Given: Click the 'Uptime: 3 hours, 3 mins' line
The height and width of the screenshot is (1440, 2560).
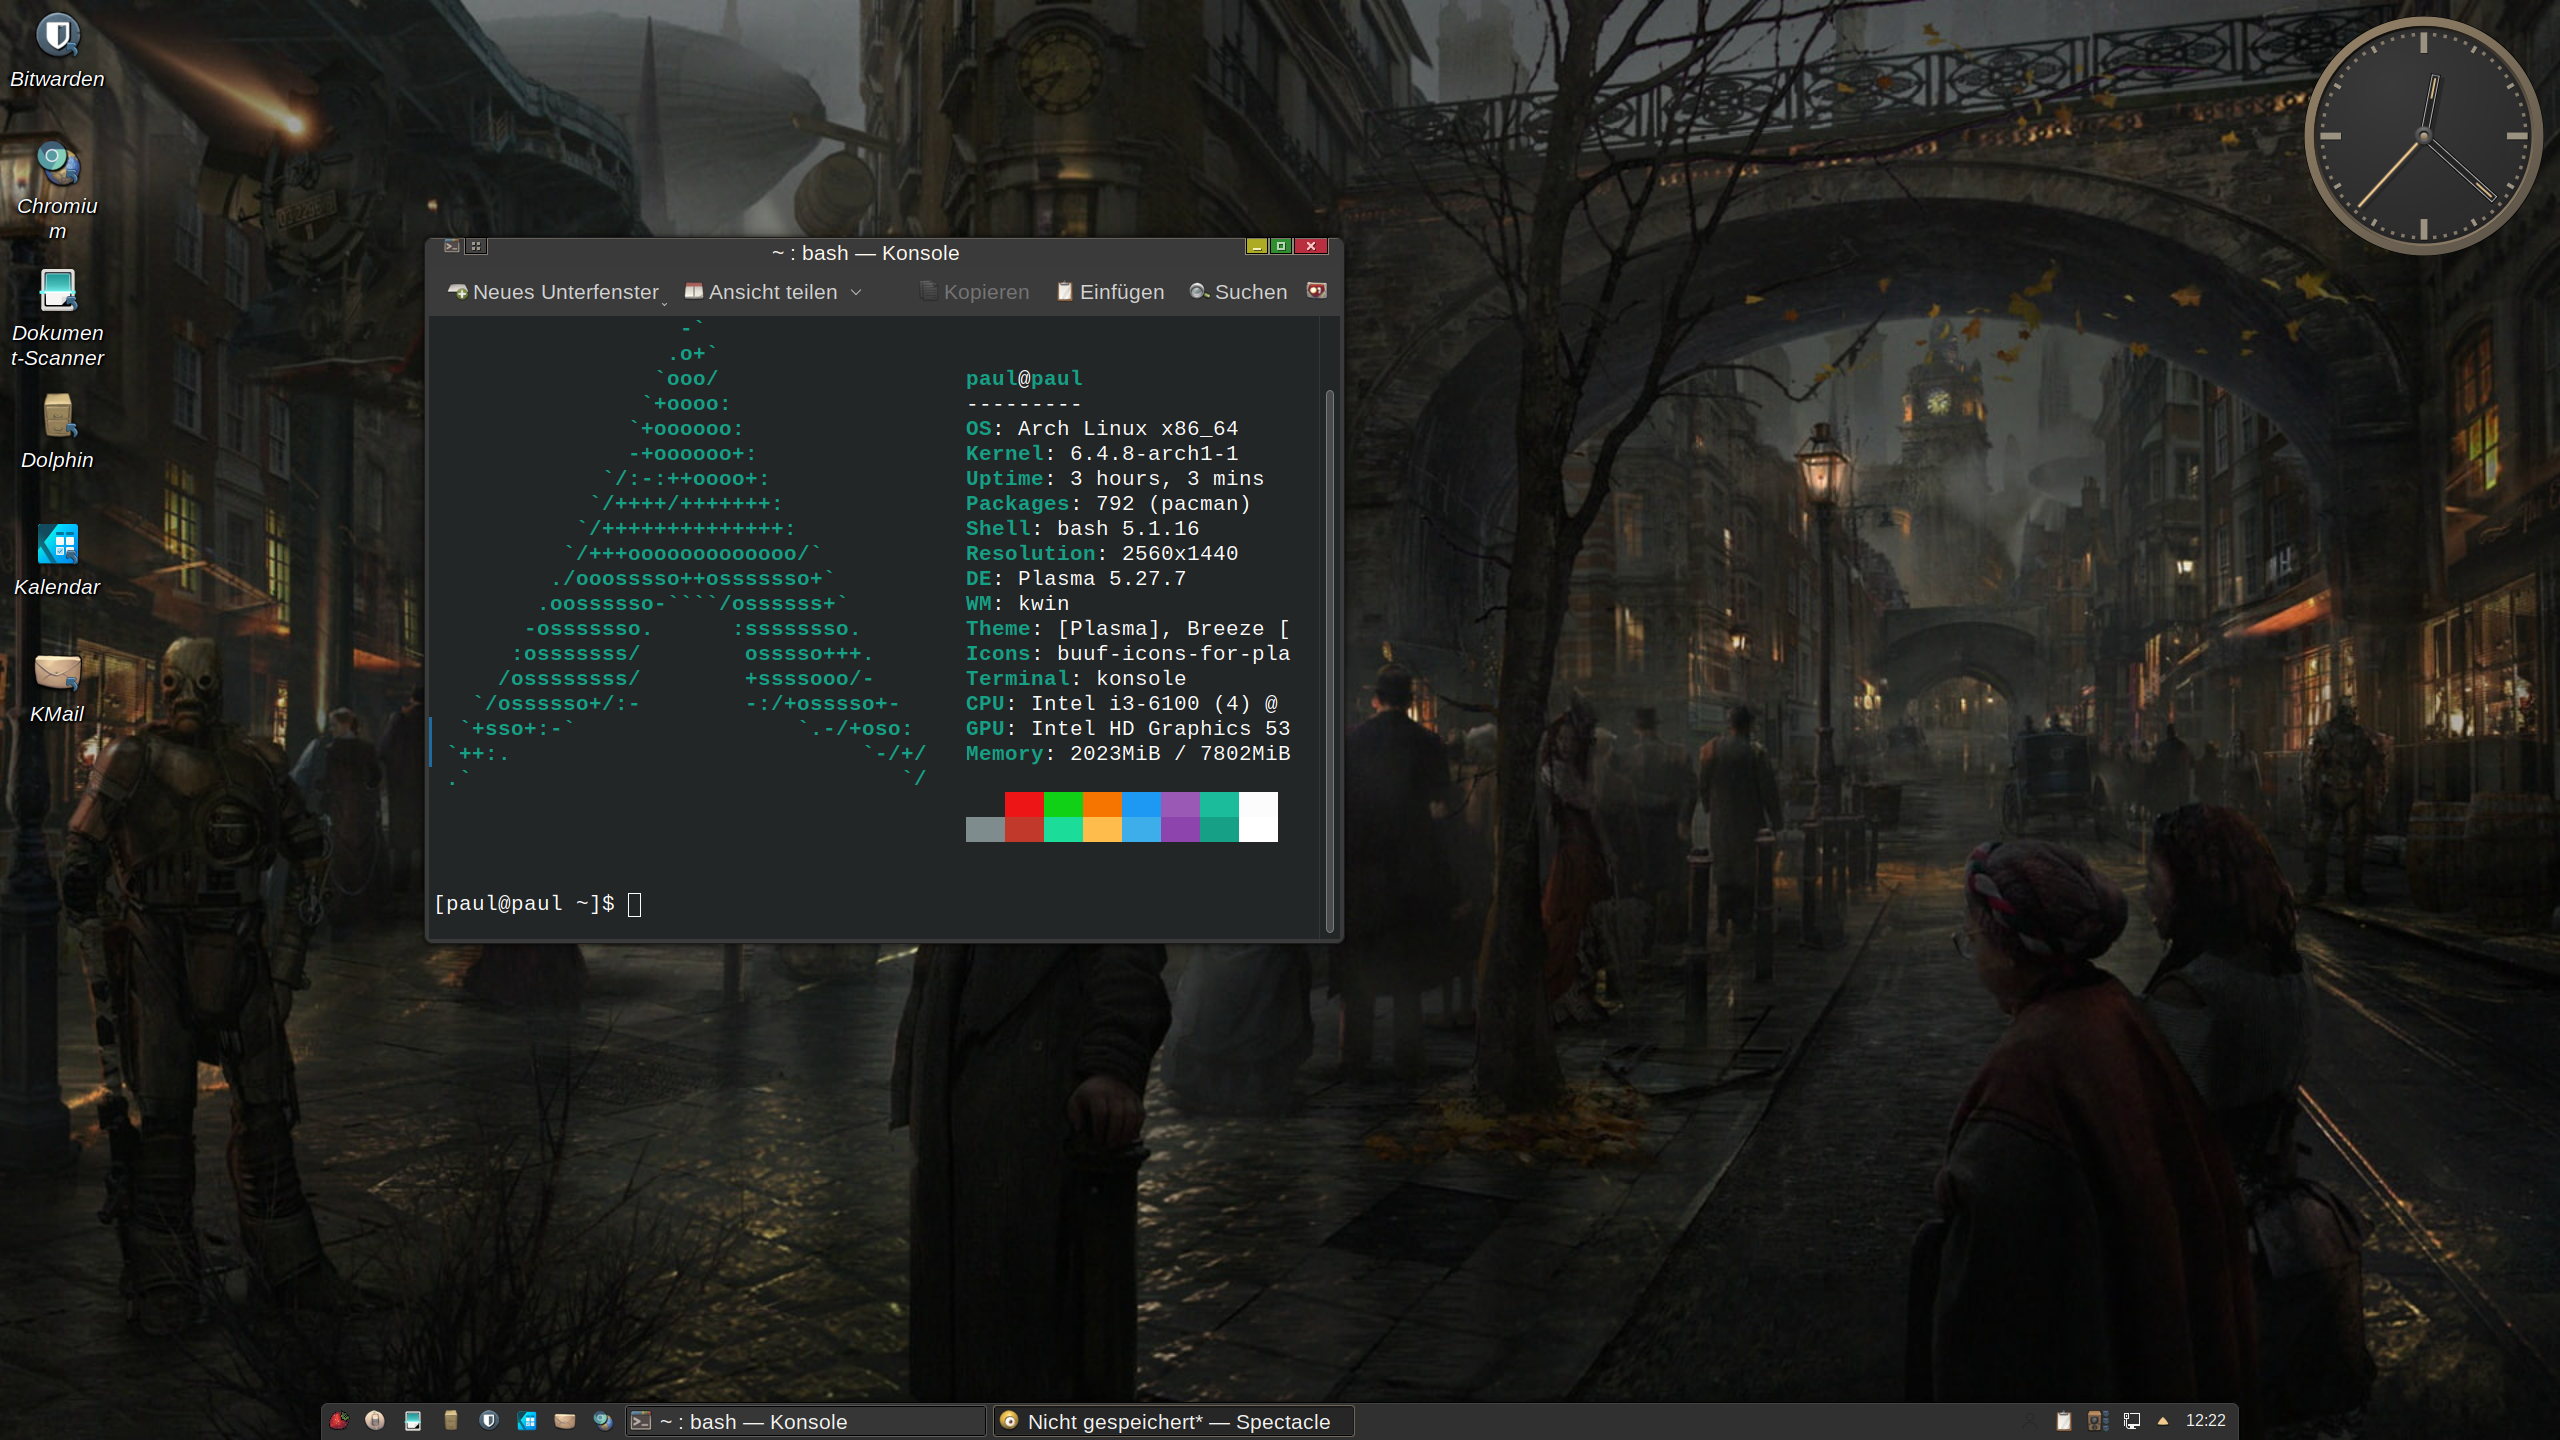Looking at the screenshot, I should (1115, 479).
